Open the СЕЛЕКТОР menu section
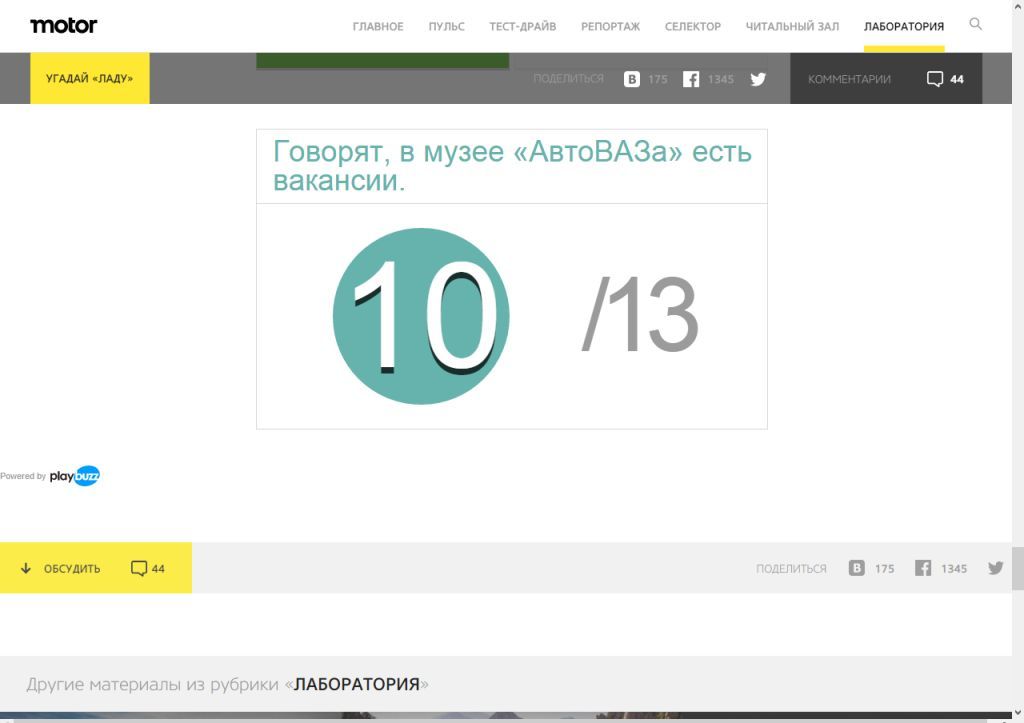This screenshot has height=723, width=1024. pyautogui.click(x=693, y=26)
